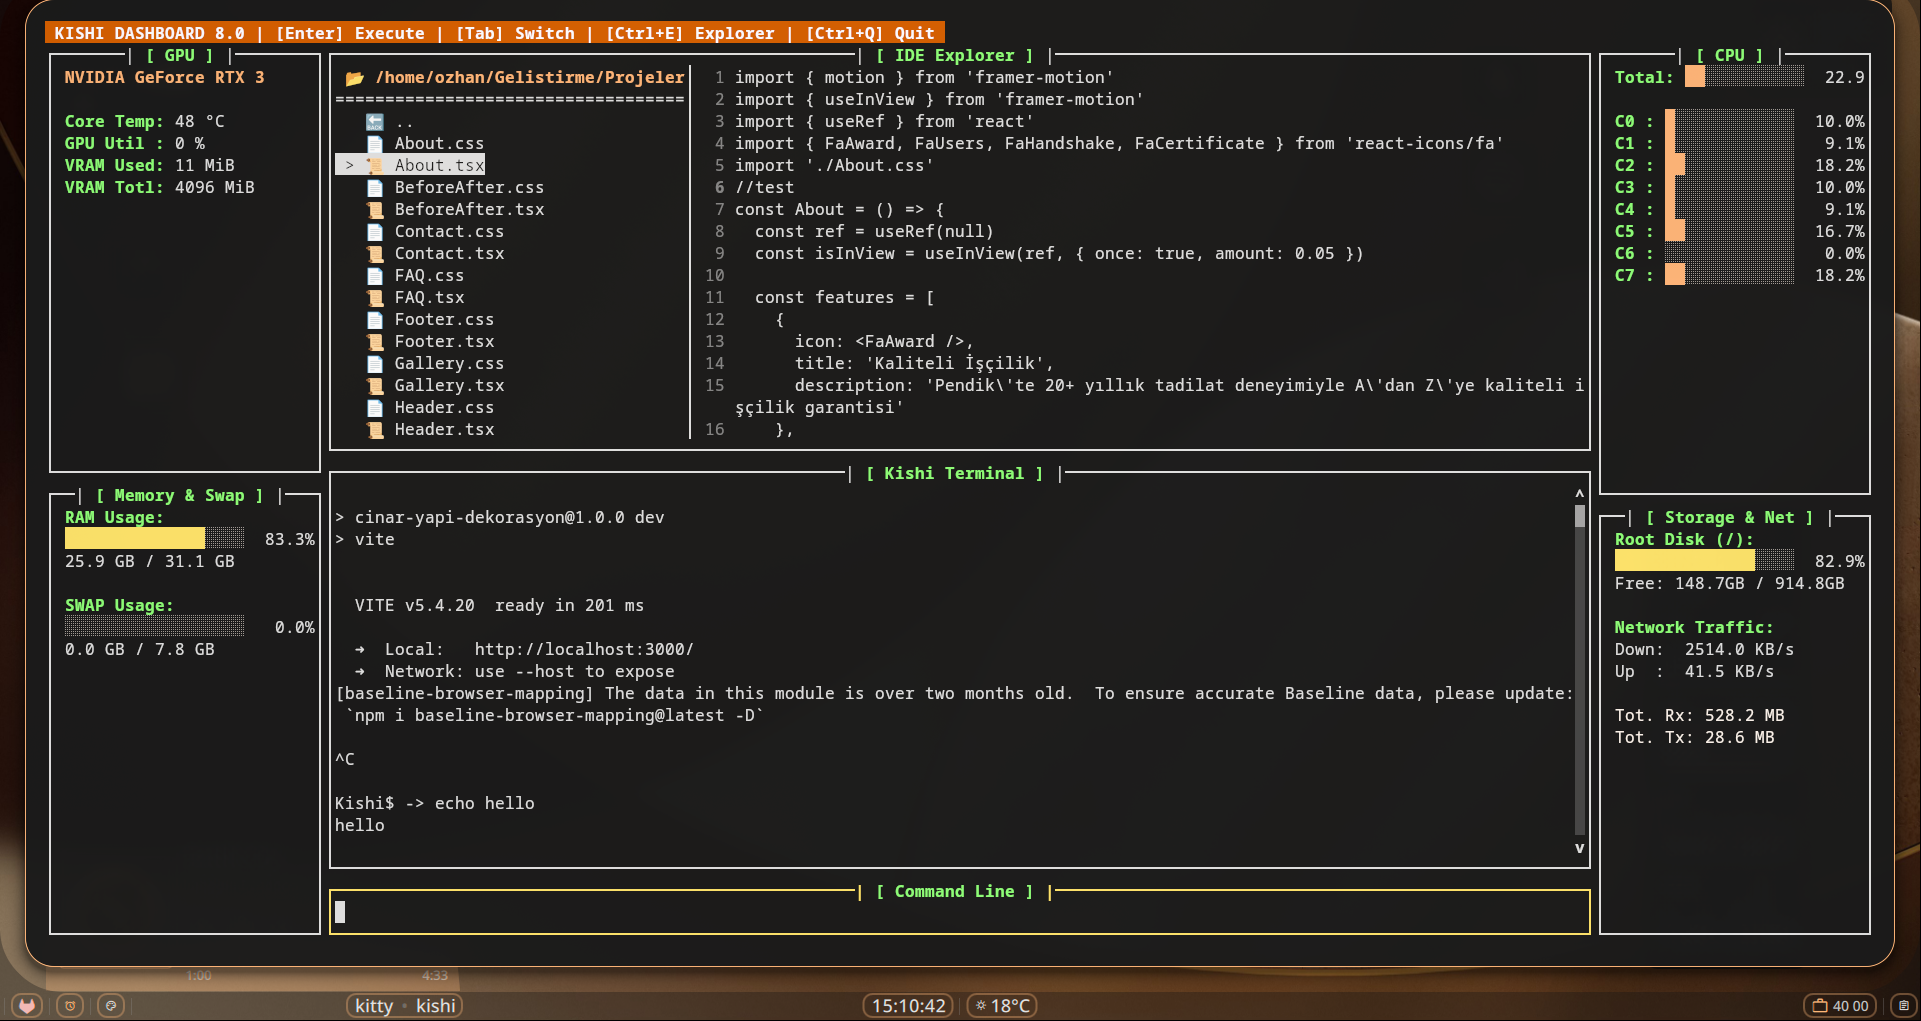The height and width of the screenshot is (1021, 1921).
Task: Open BeforeAfter.tsx in the explorer
Action: pyautogui.click(x=469, y=210)
